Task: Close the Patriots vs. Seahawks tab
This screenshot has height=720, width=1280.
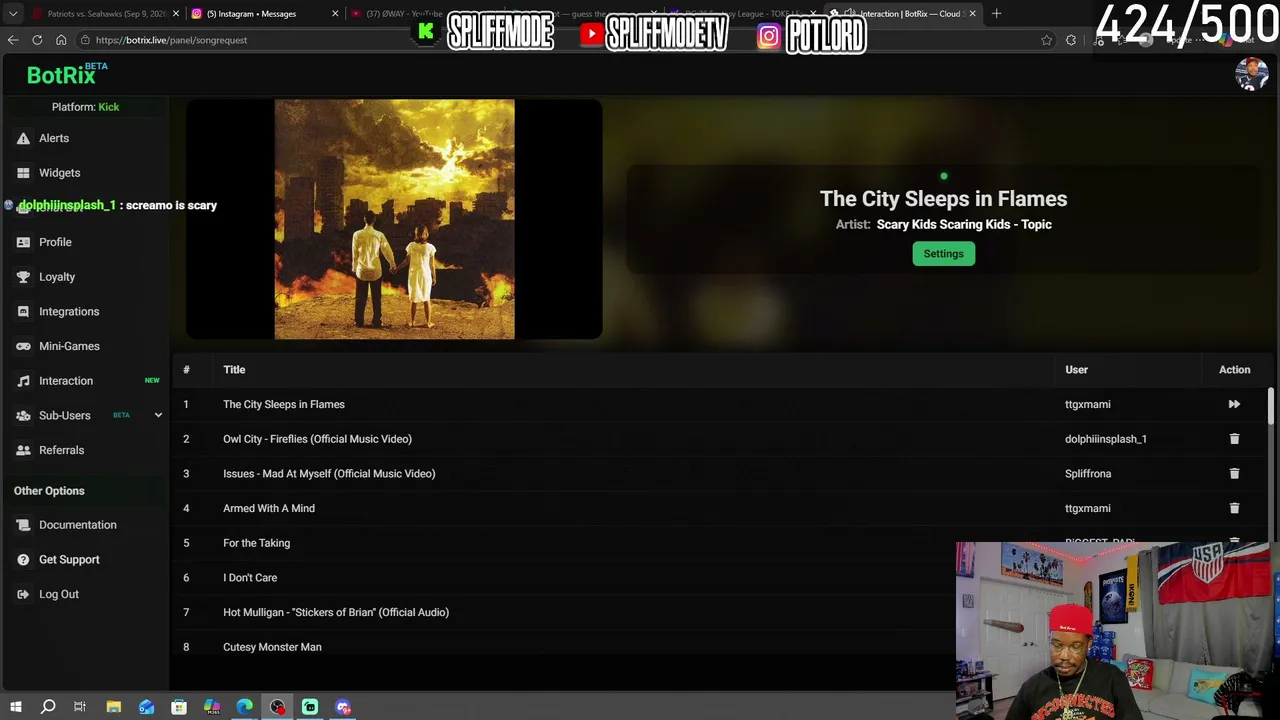Action: click(x=176, y=14)
